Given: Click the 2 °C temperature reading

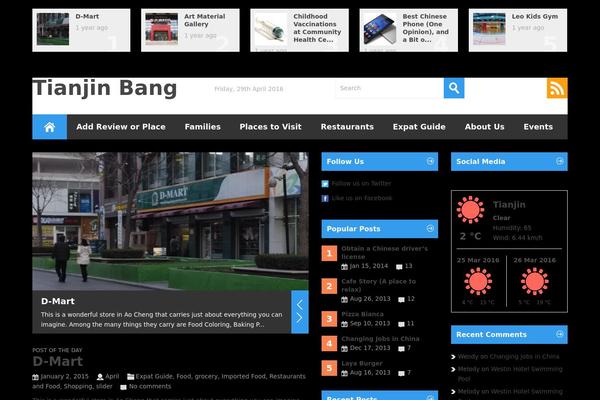Looking at the screenshot, I should tap(470, 236).
